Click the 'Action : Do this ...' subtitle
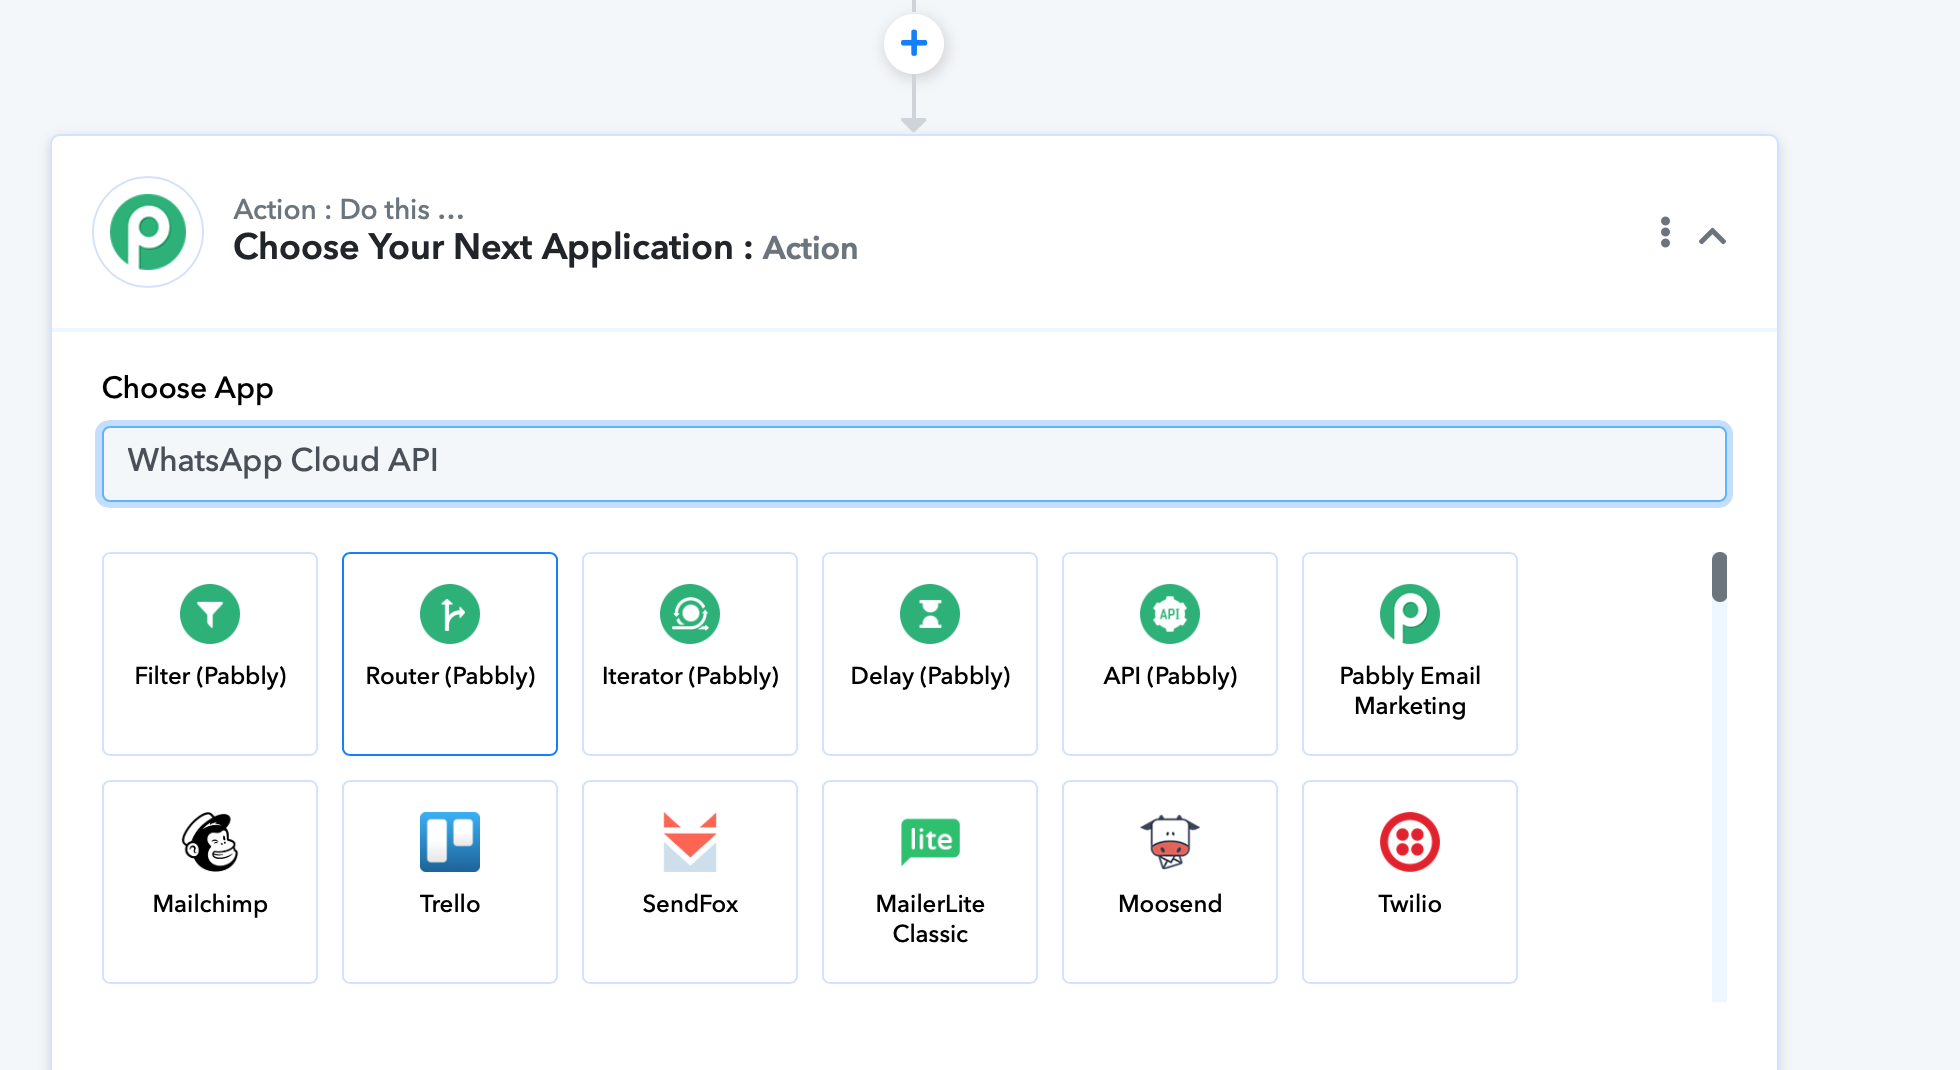This screenshot has width=1960, height=1070. pos(349,209)
